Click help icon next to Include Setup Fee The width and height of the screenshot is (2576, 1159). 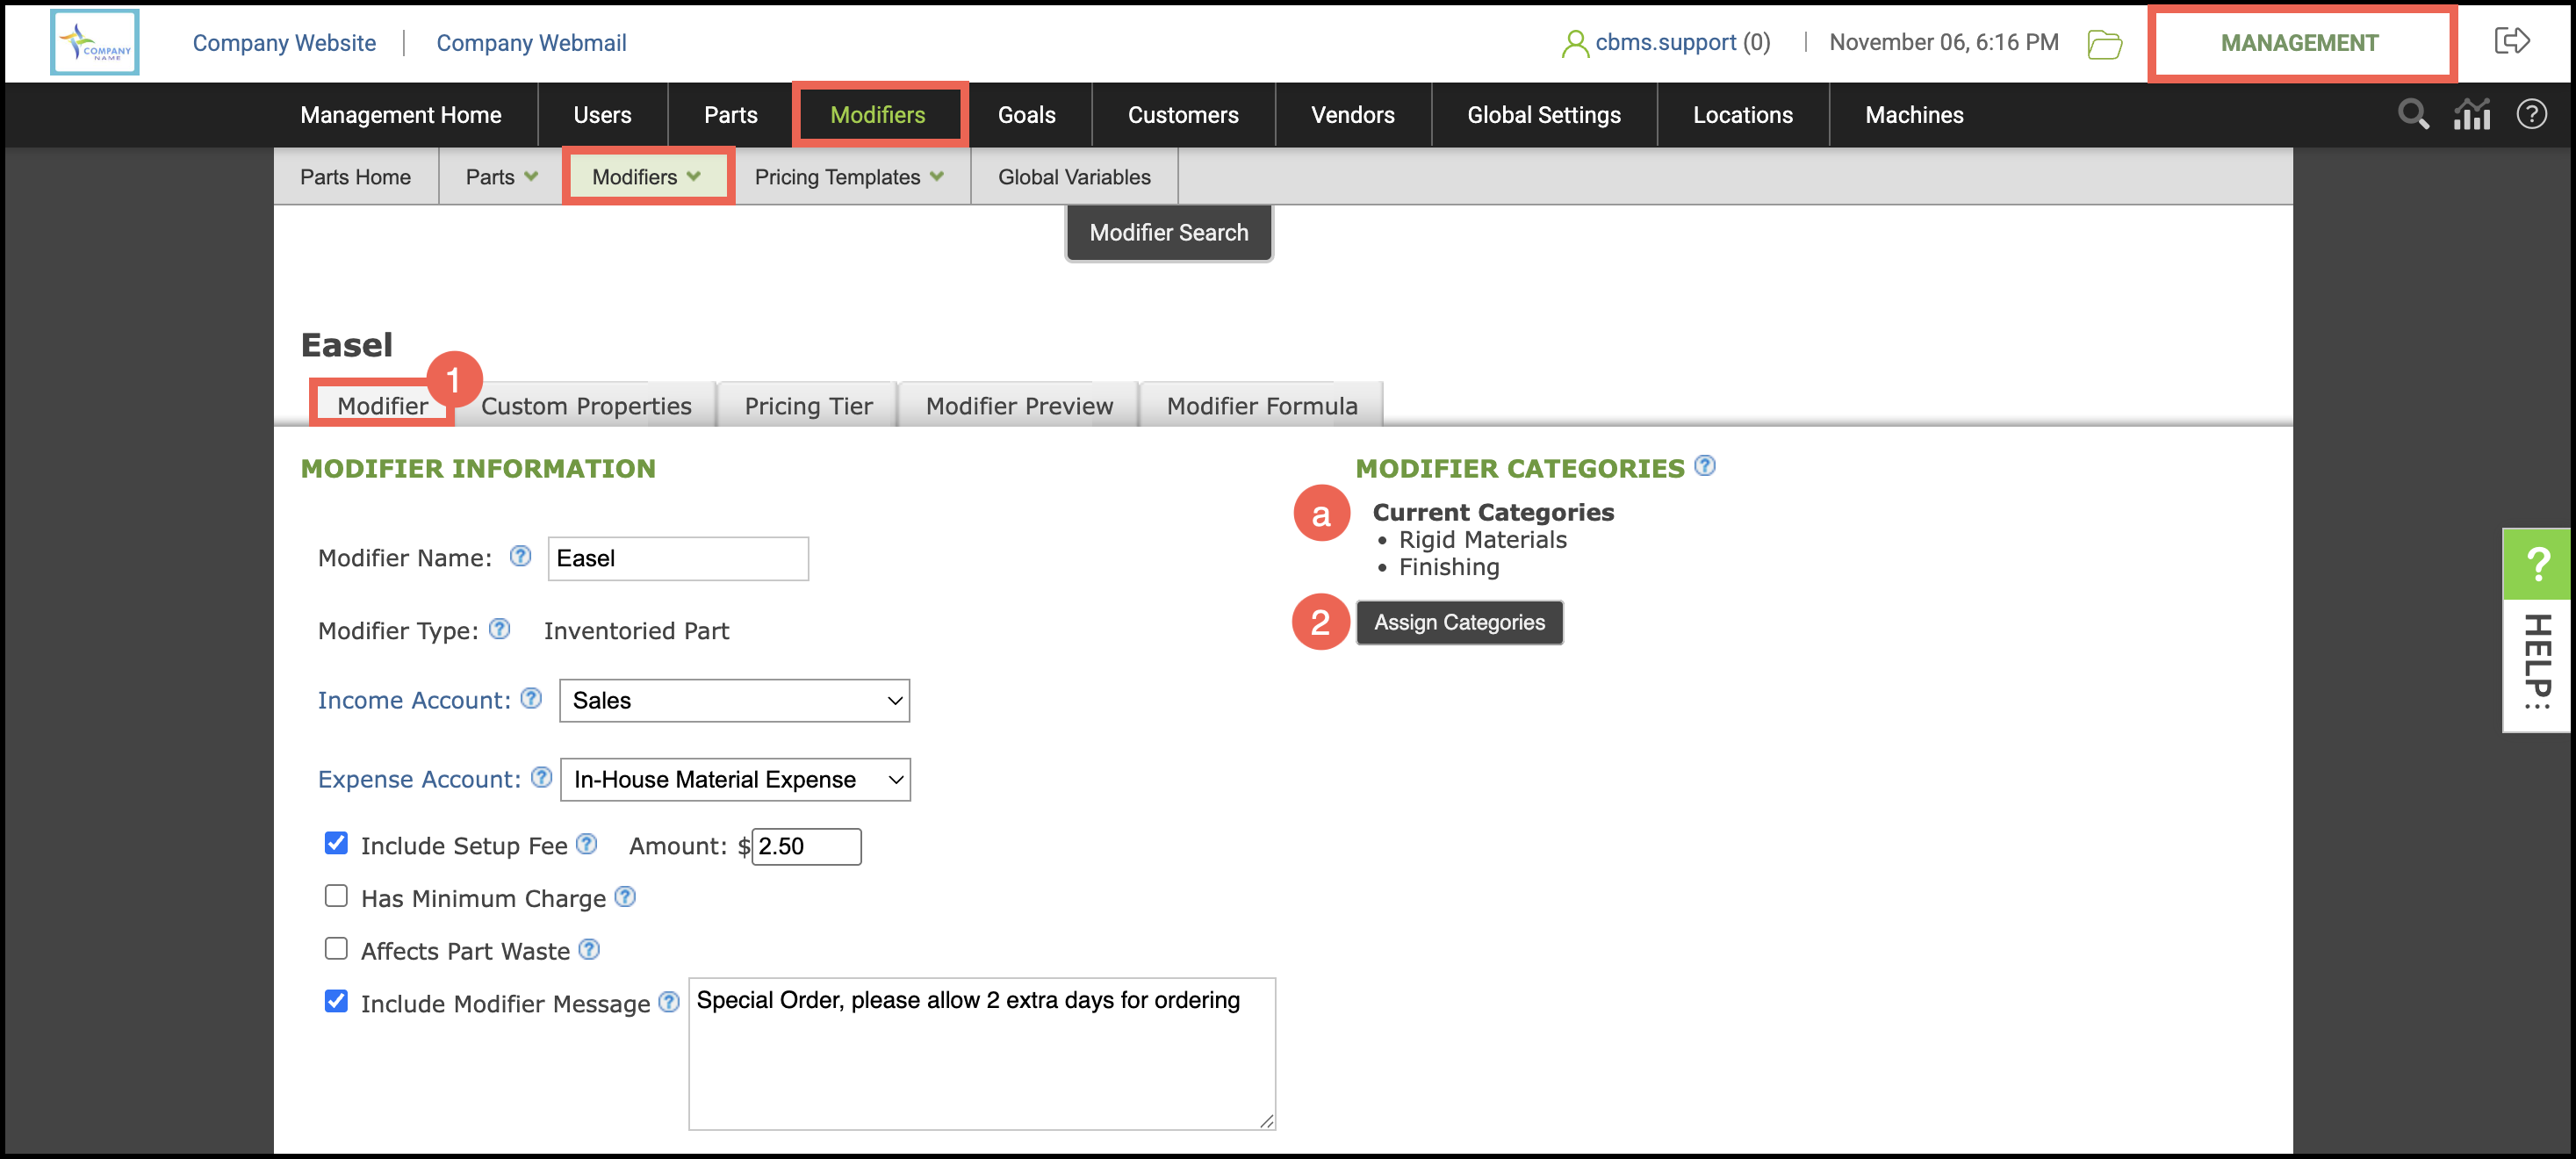coord(587,844)
